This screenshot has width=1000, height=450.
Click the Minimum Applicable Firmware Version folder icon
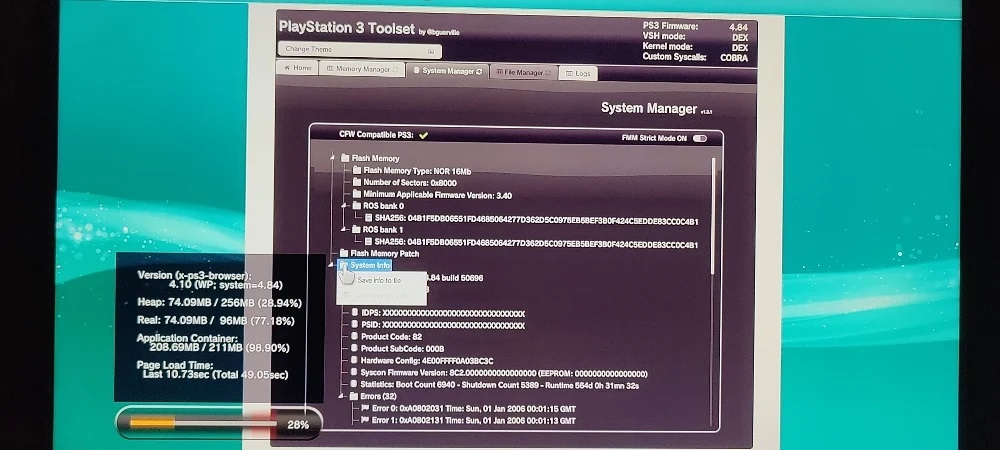pyautogui.click(x=357, y=194)
